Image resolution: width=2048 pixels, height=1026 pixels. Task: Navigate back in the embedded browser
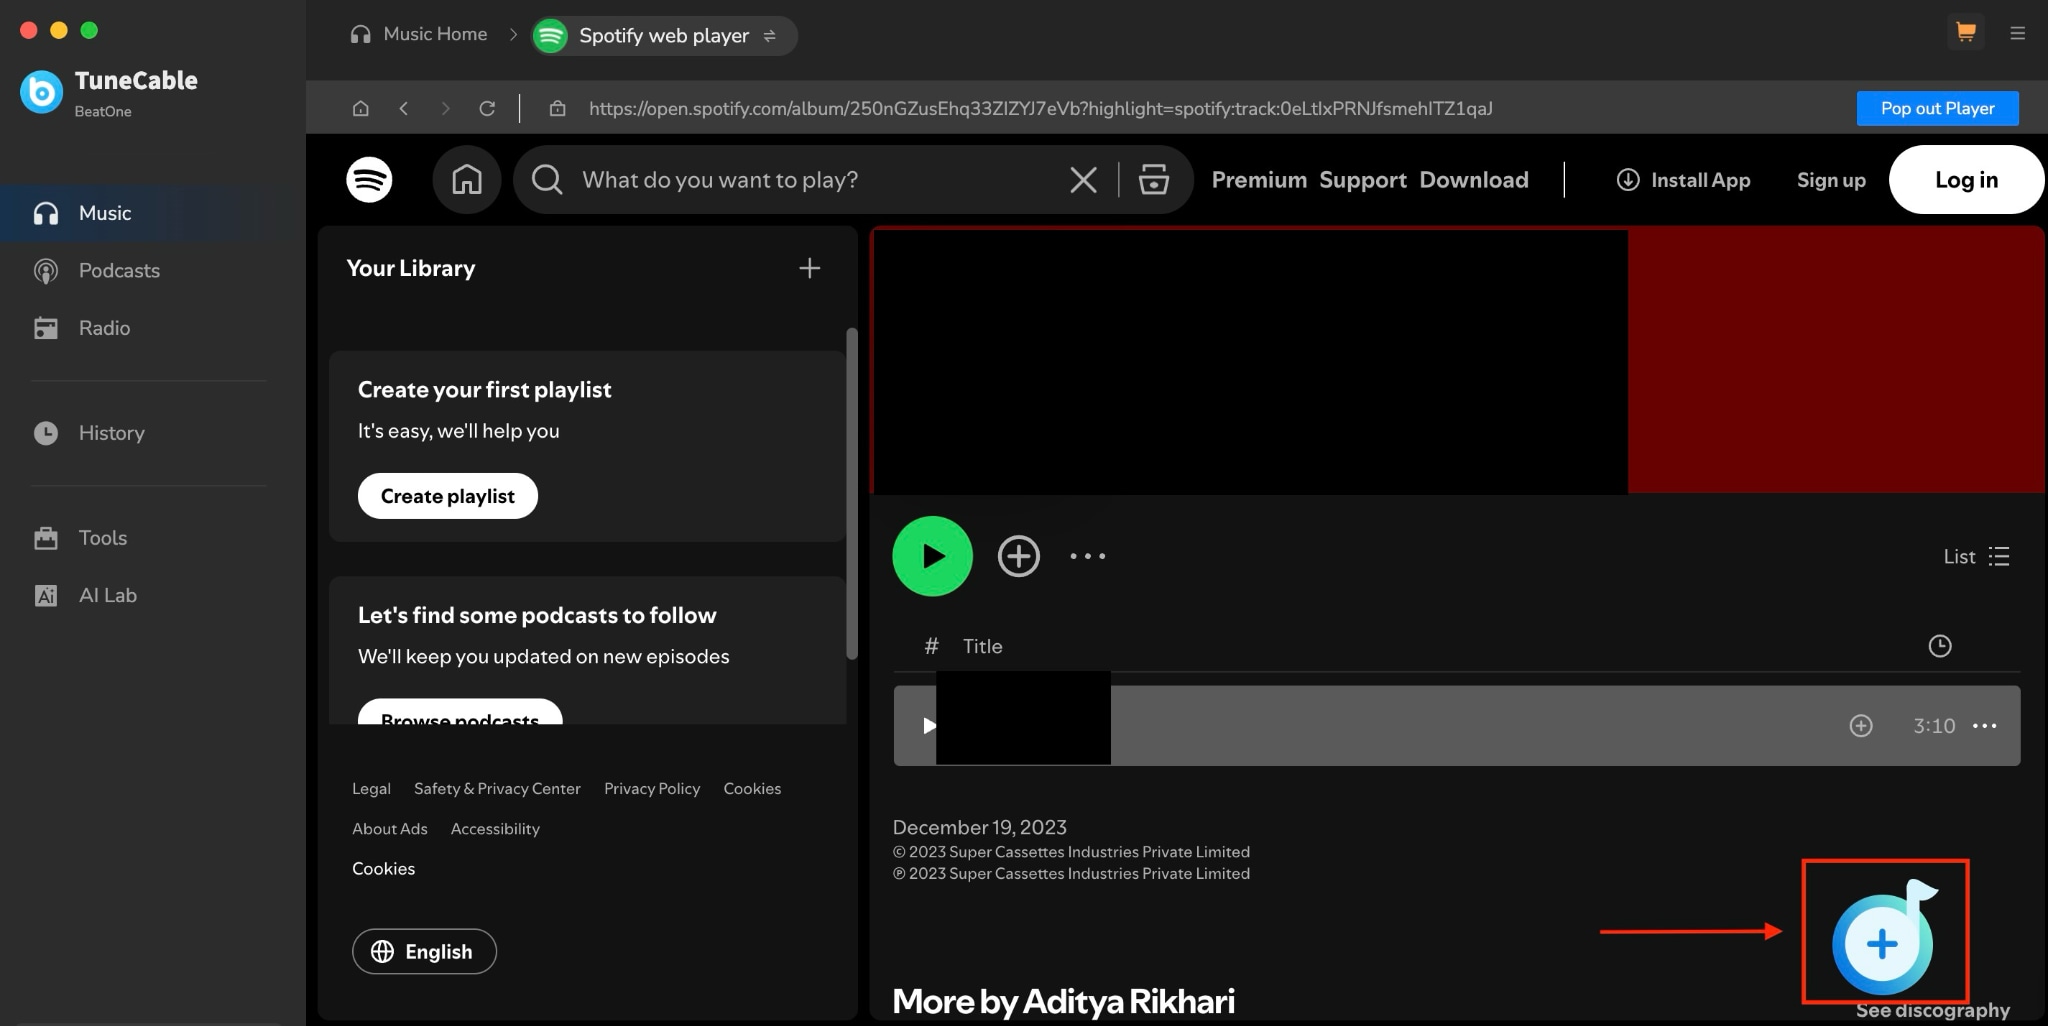click(403, 108)
